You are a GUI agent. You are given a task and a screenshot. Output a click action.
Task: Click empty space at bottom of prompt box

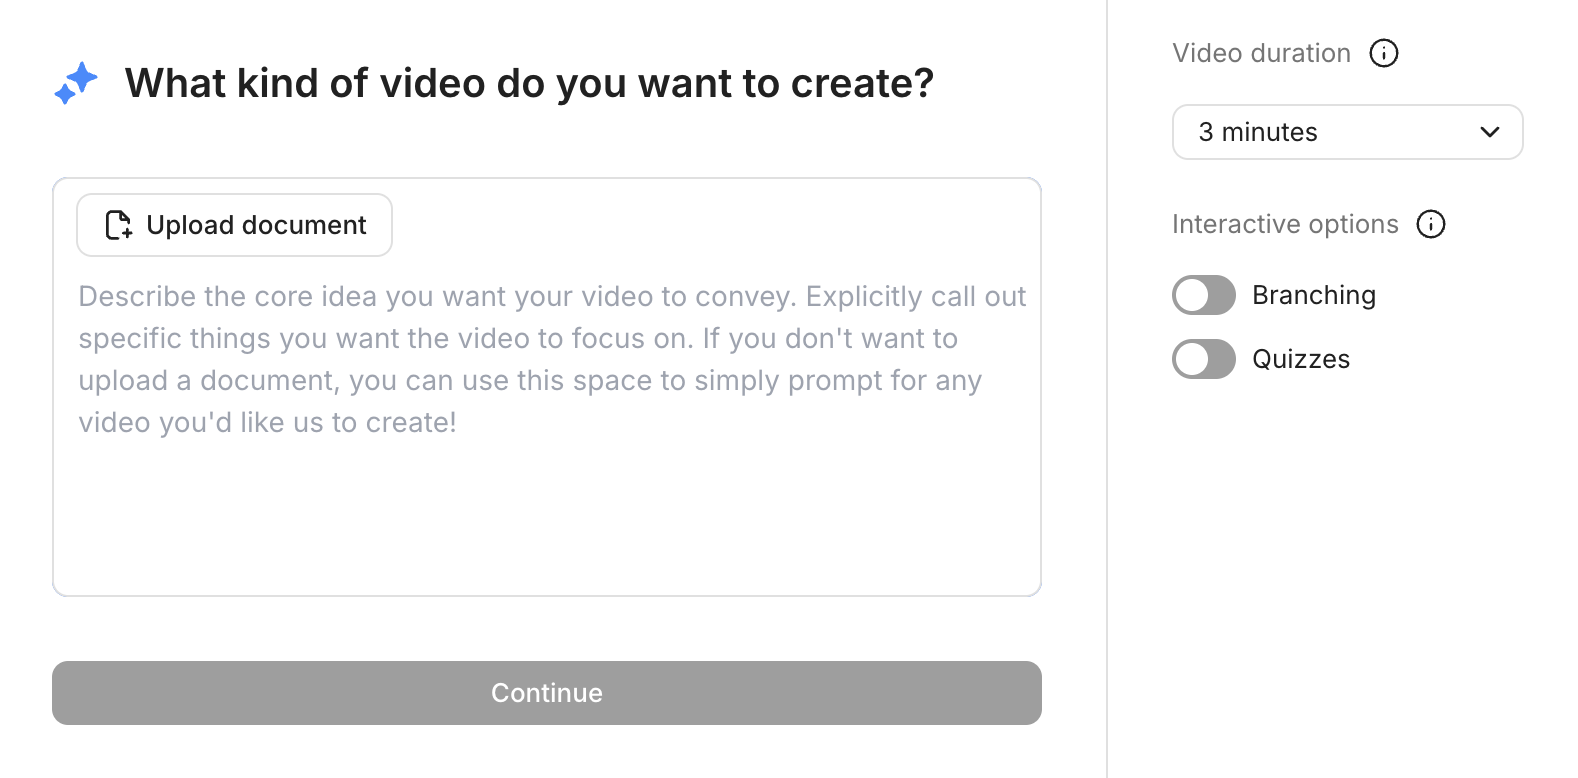click(547, 550)
